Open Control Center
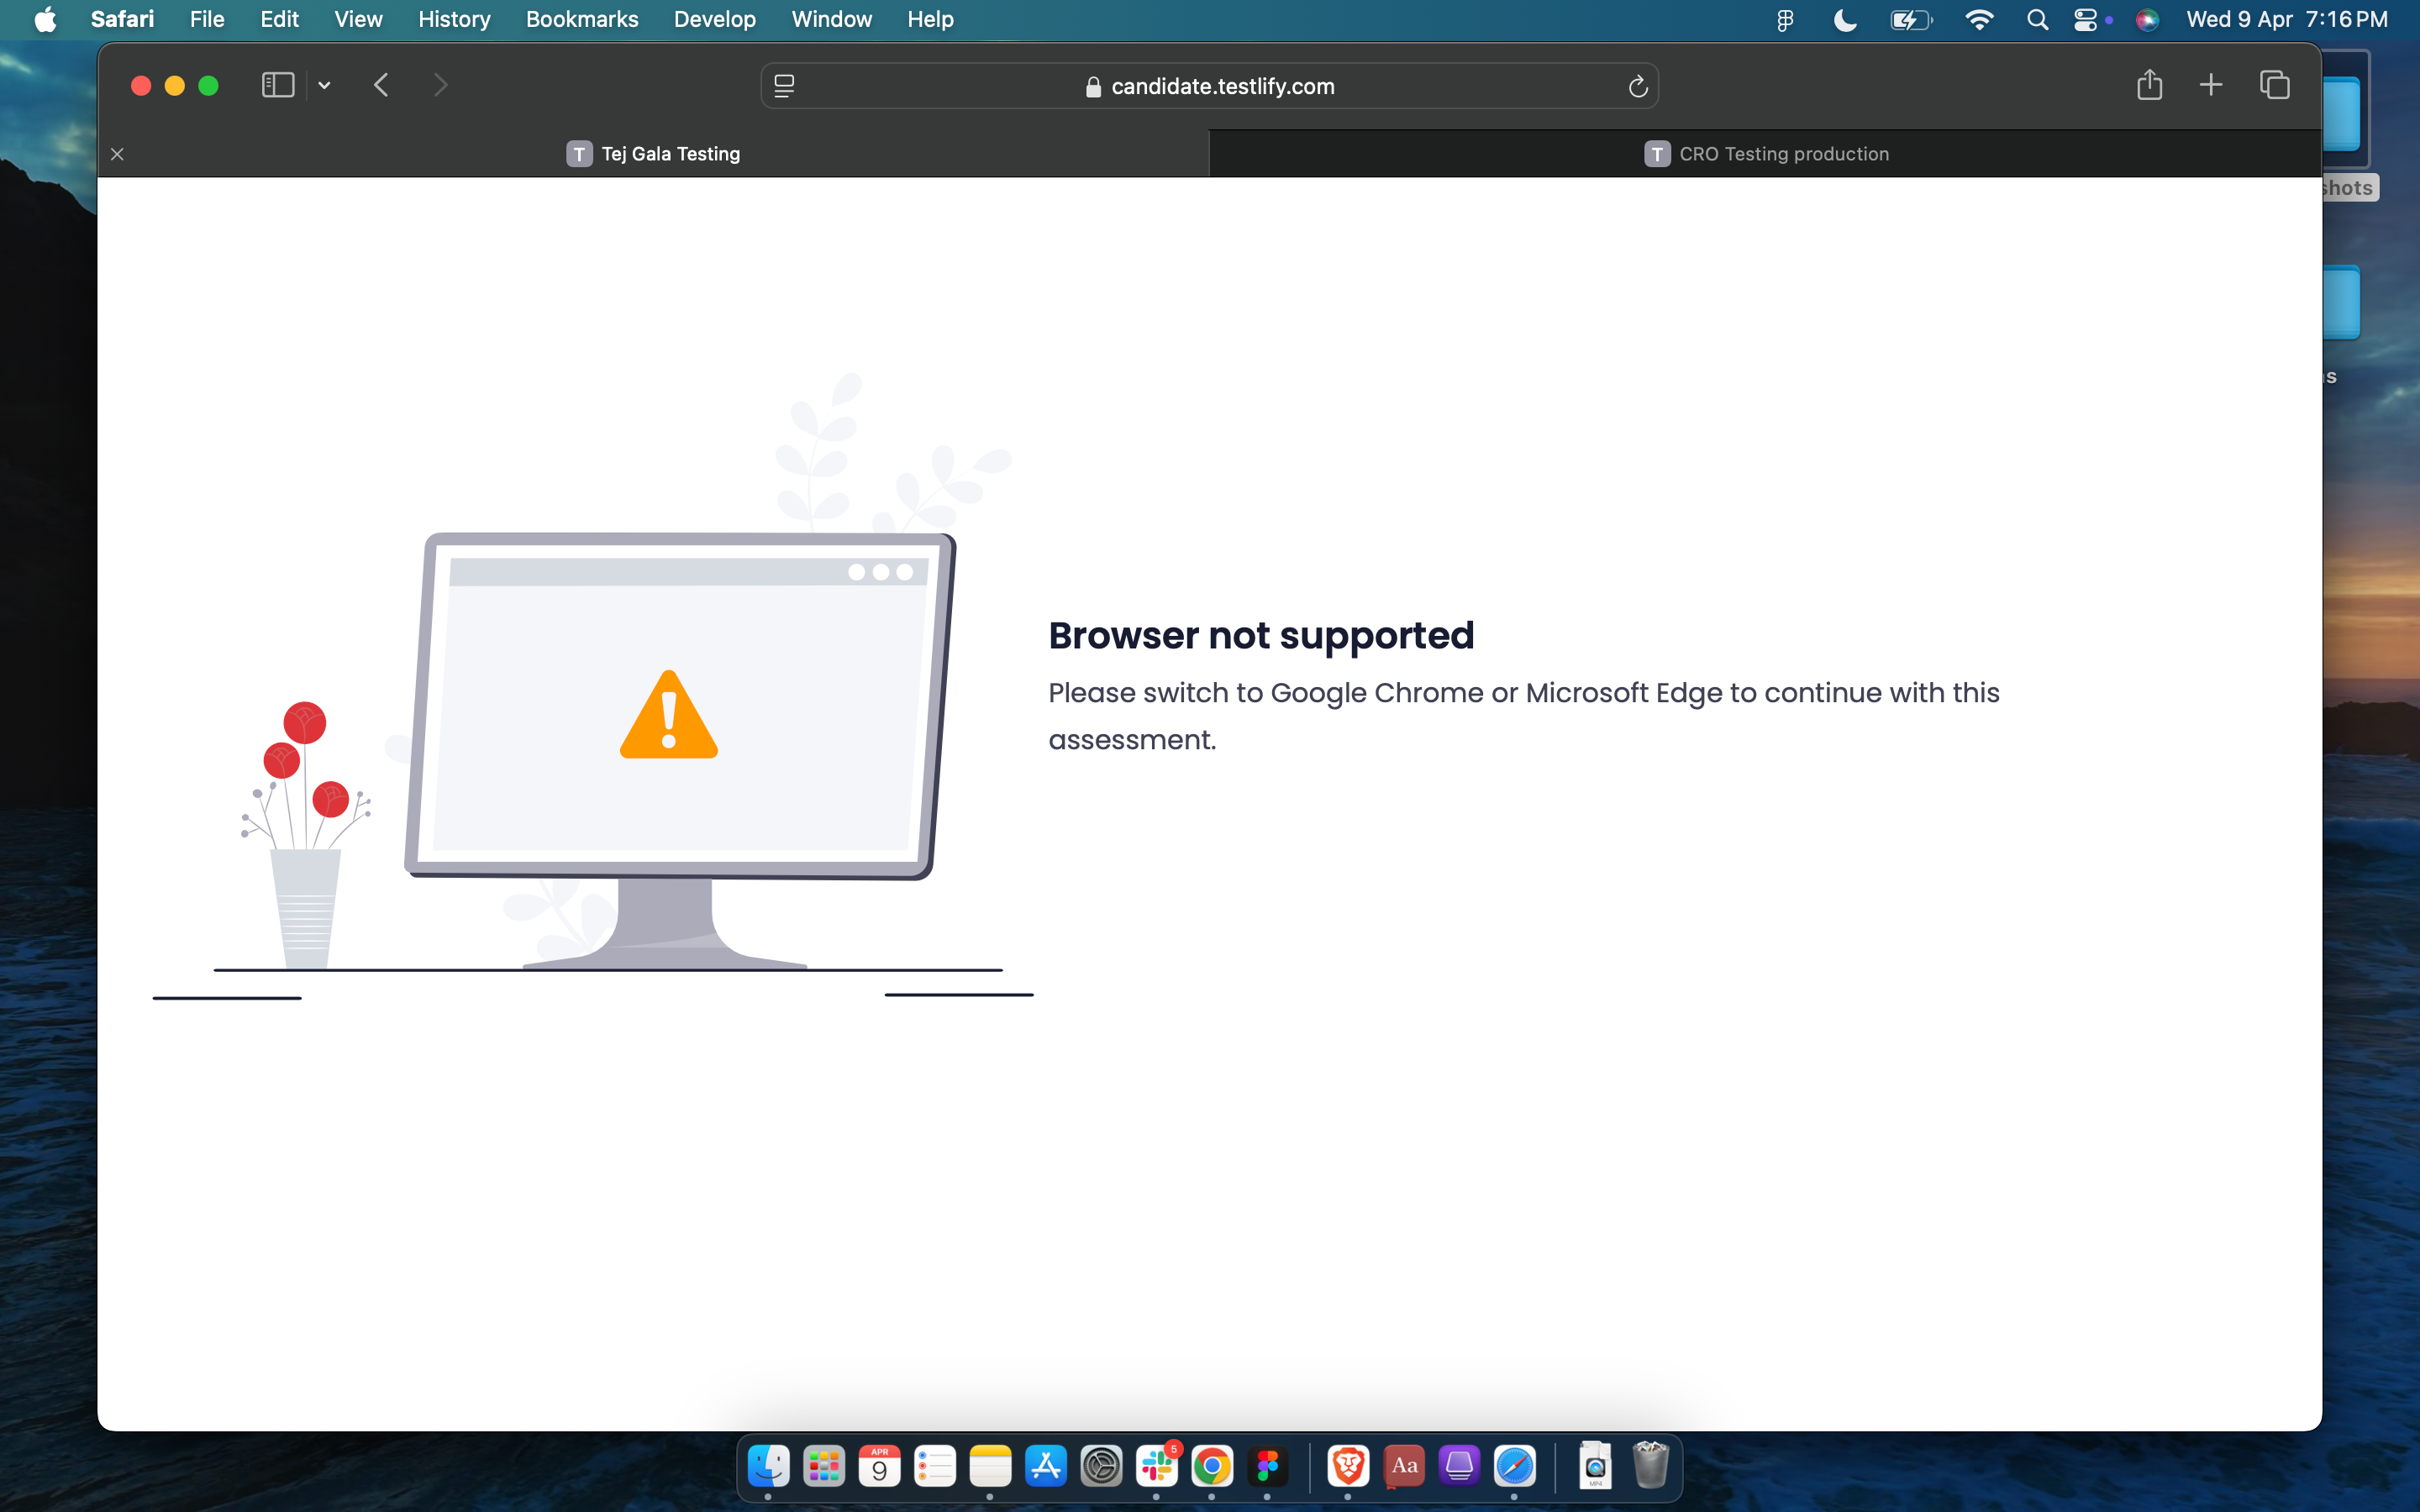2420x1512 pixels. [2086, 19]
